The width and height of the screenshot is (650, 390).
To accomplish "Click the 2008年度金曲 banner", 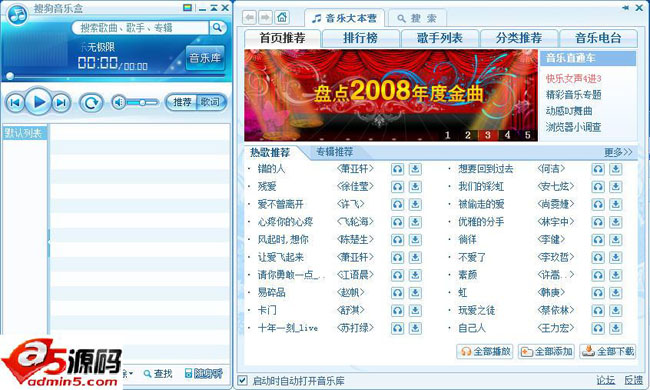I will pyautogui.click(x=390, y=95).
